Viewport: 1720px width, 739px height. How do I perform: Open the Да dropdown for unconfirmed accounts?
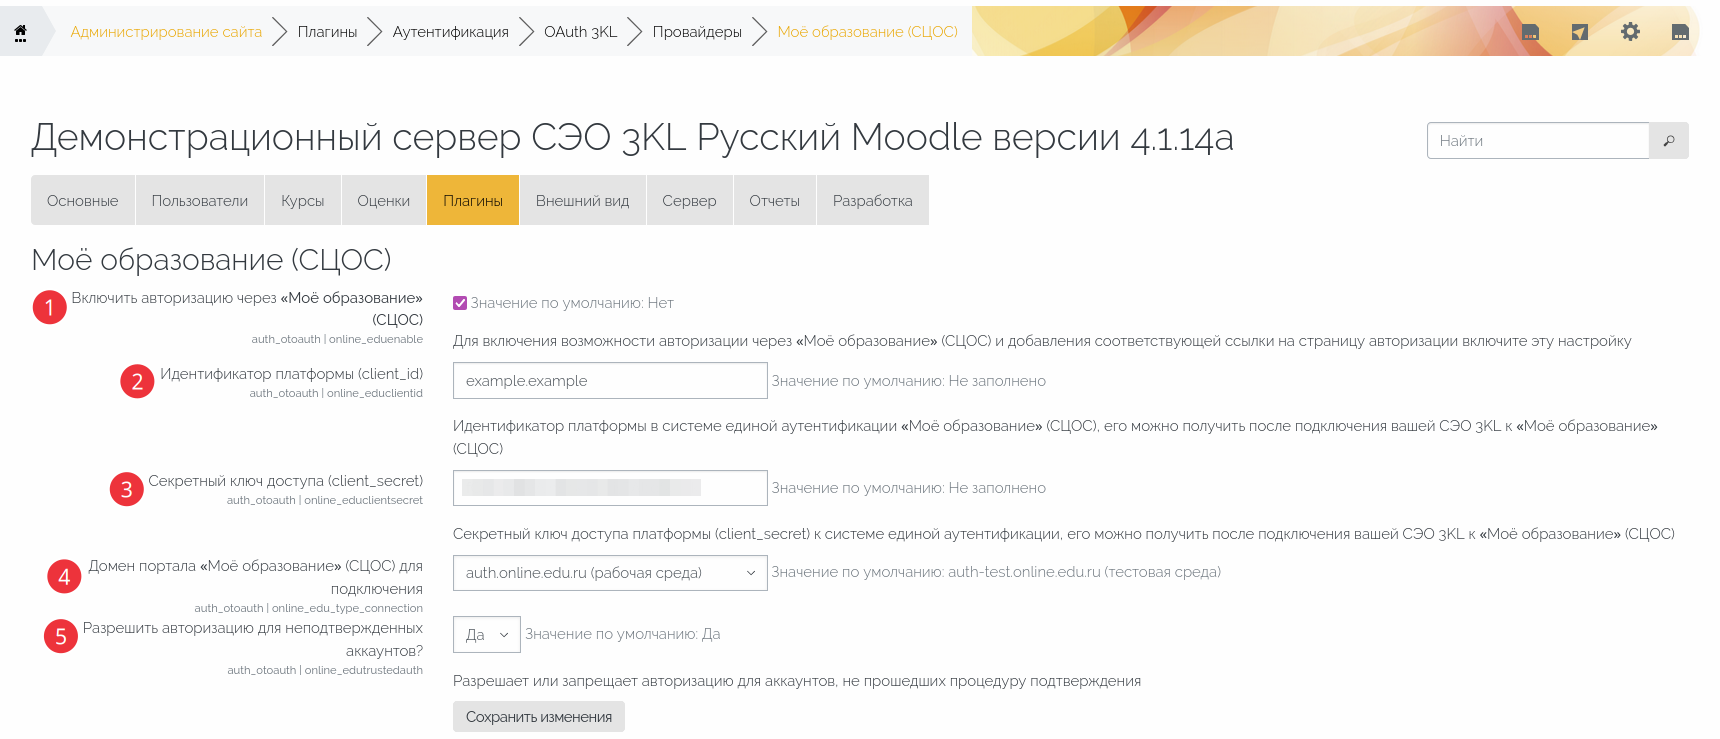coord(487,635)
